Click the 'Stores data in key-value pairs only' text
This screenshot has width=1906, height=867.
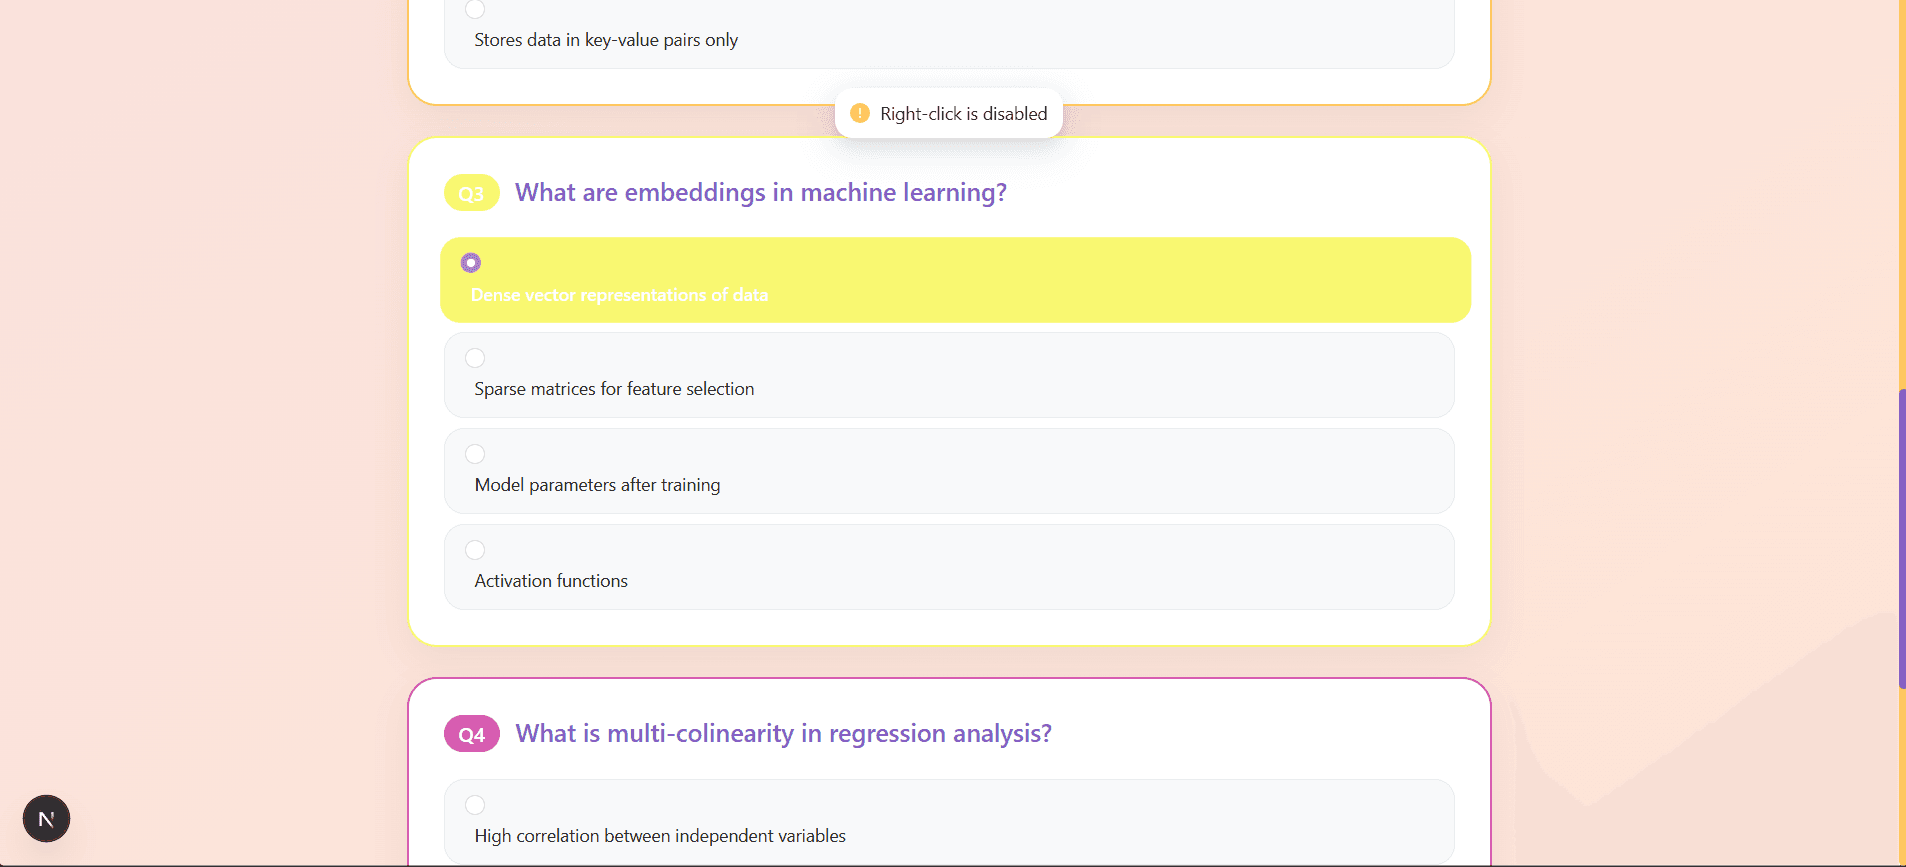606,40
